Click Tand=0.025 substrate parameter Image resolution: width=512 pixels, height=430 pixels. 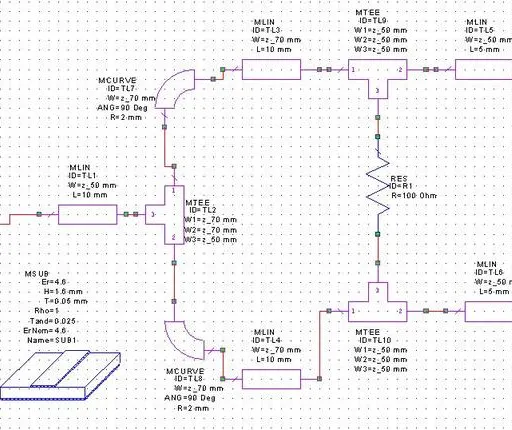[53, 321]
